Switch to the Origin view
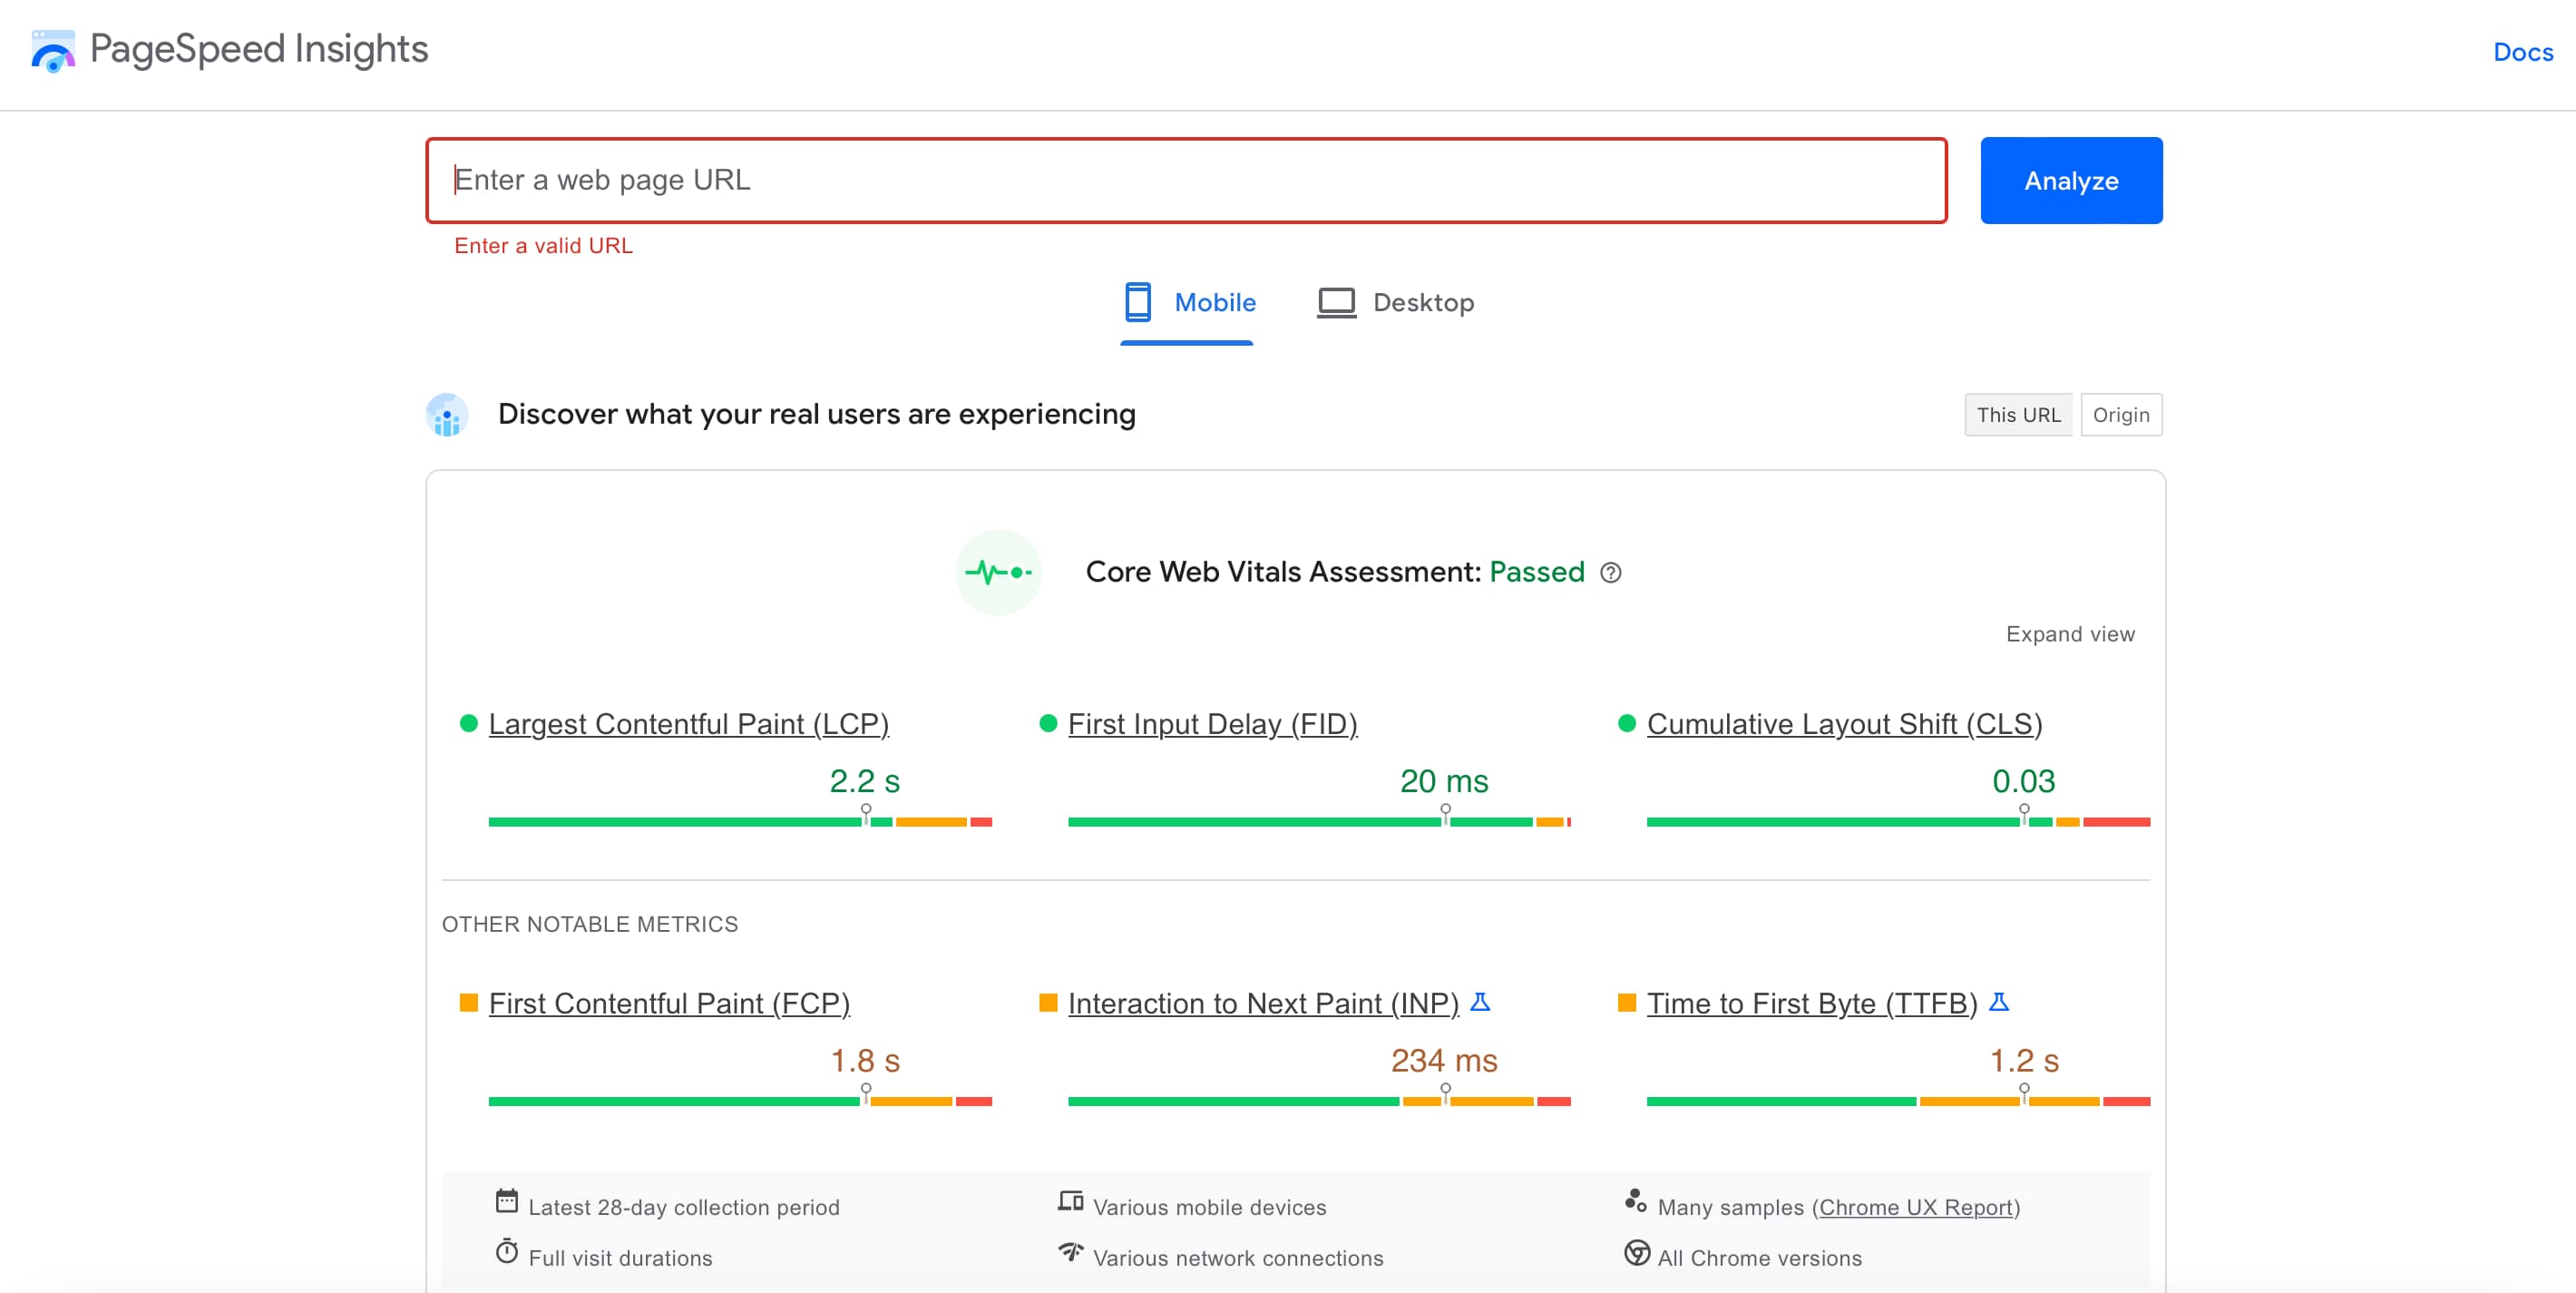 [x=2121, y=414]
